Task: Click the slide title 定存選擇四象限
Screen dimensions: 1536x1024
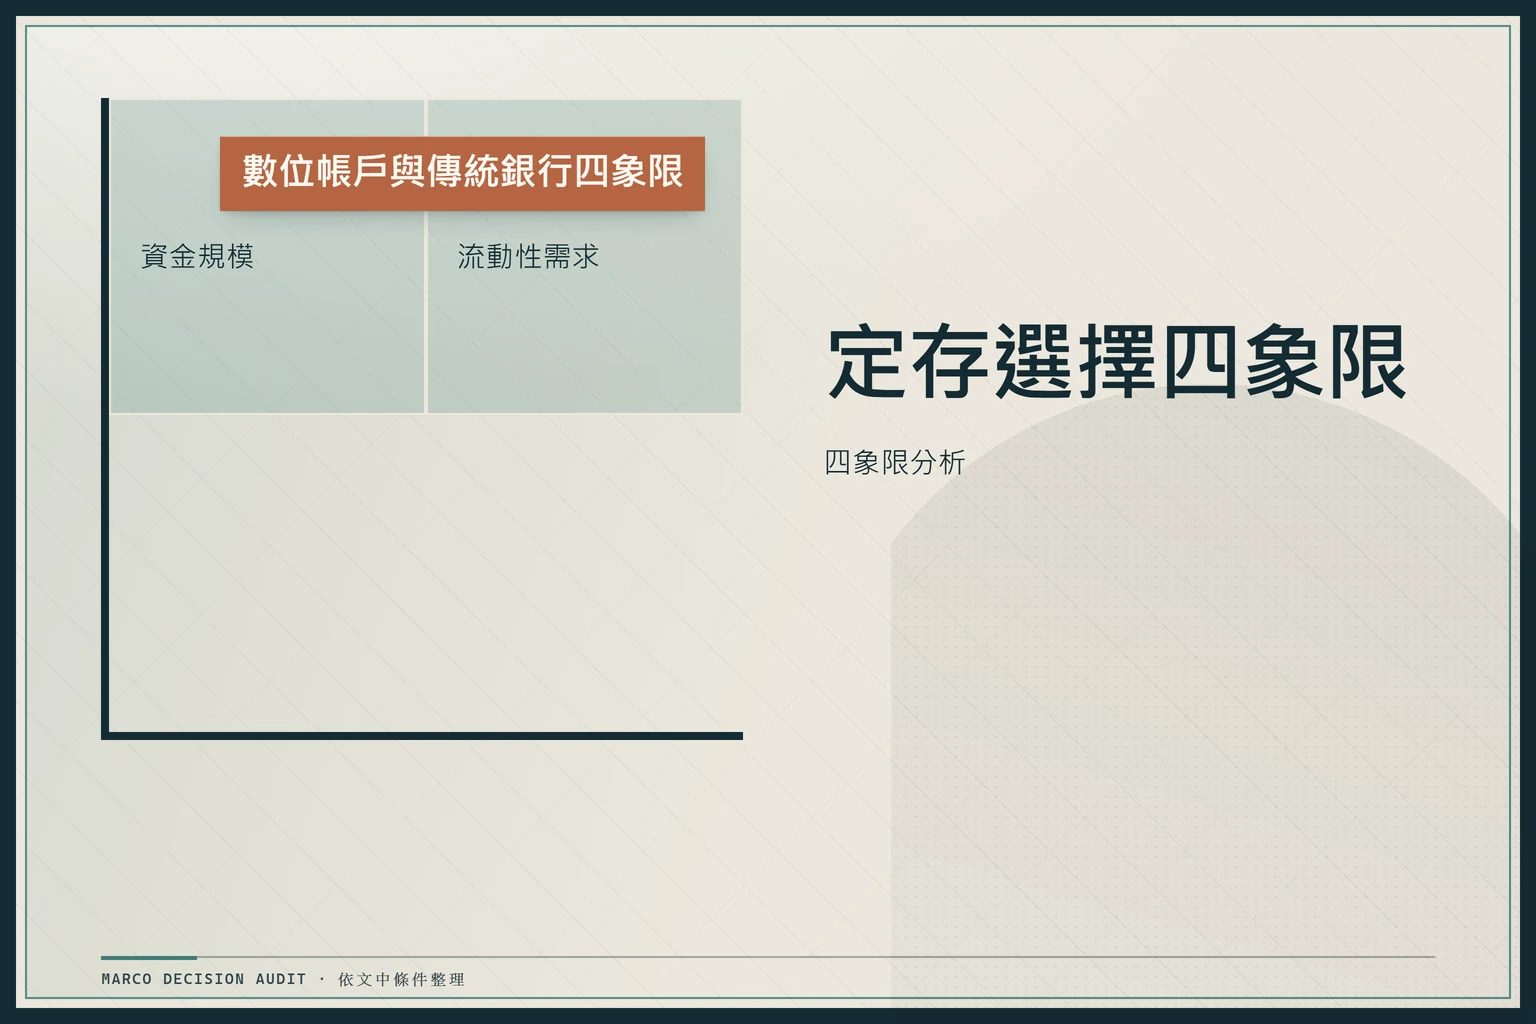Action: 1117,361
